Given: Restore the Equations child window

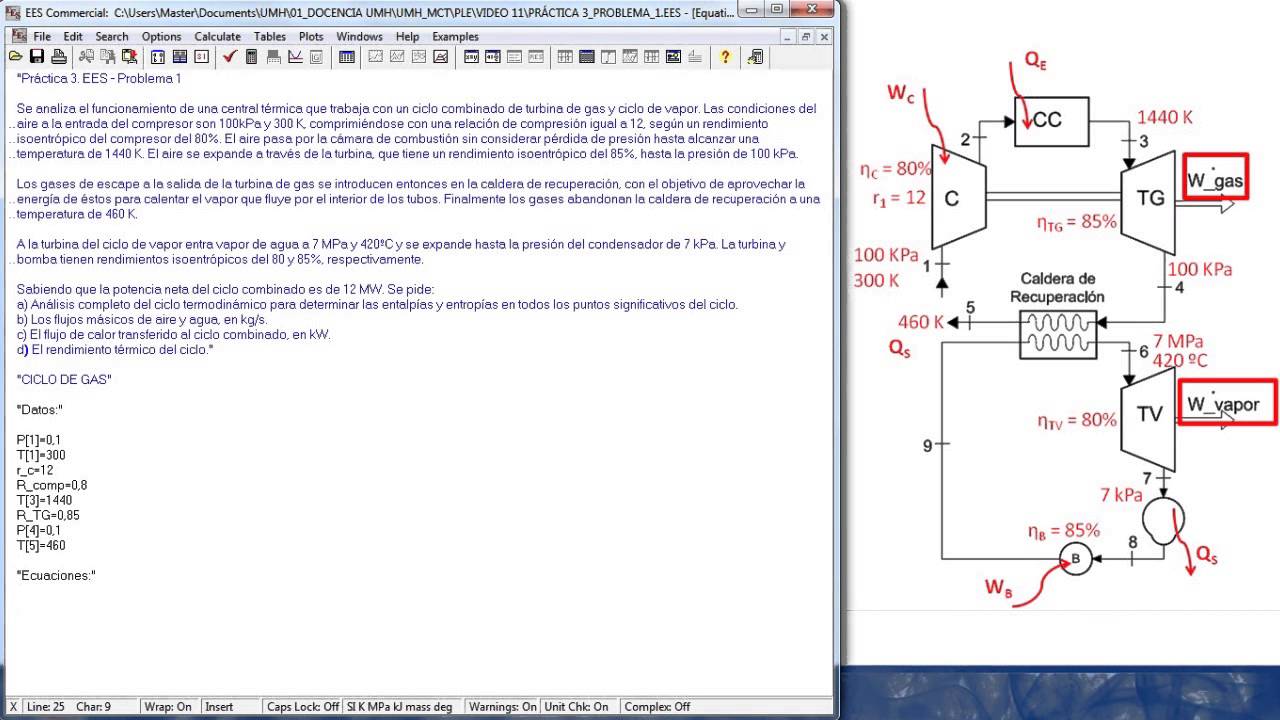Looking at the screenshot, I should pos(807,36).
